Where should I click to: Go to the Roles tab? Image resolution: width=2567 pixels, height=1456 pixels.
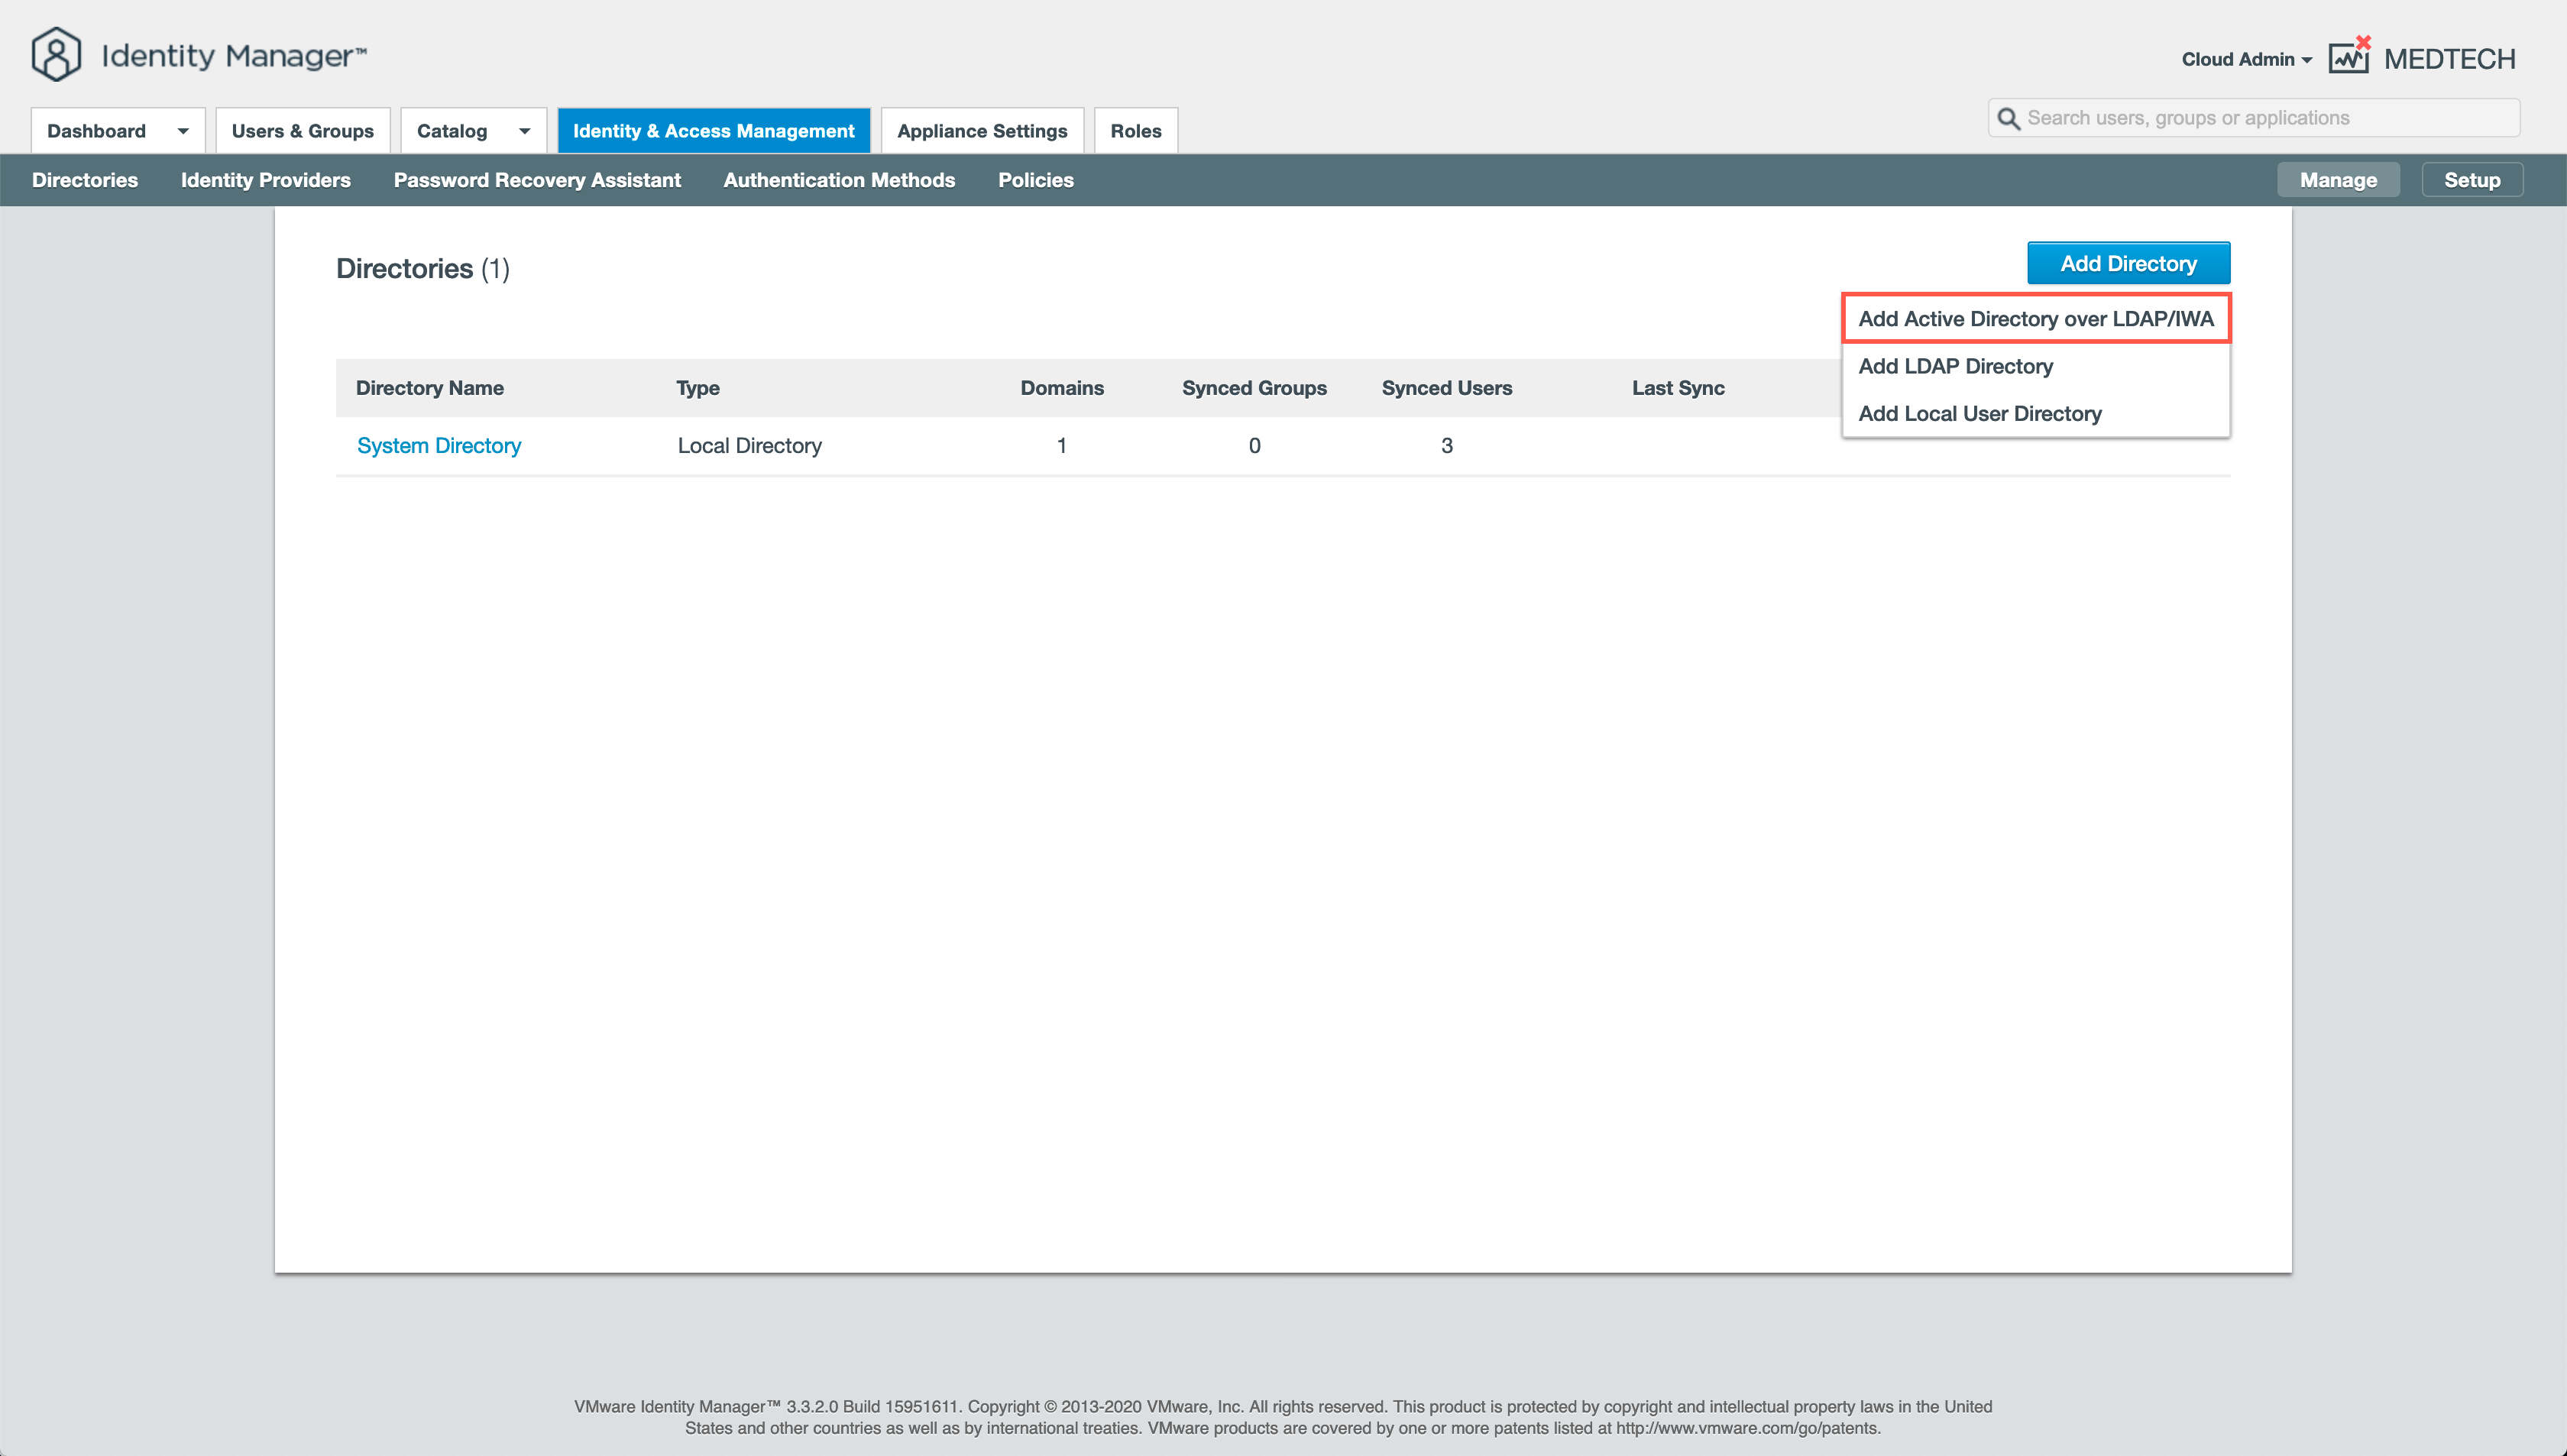(1135, 131)
